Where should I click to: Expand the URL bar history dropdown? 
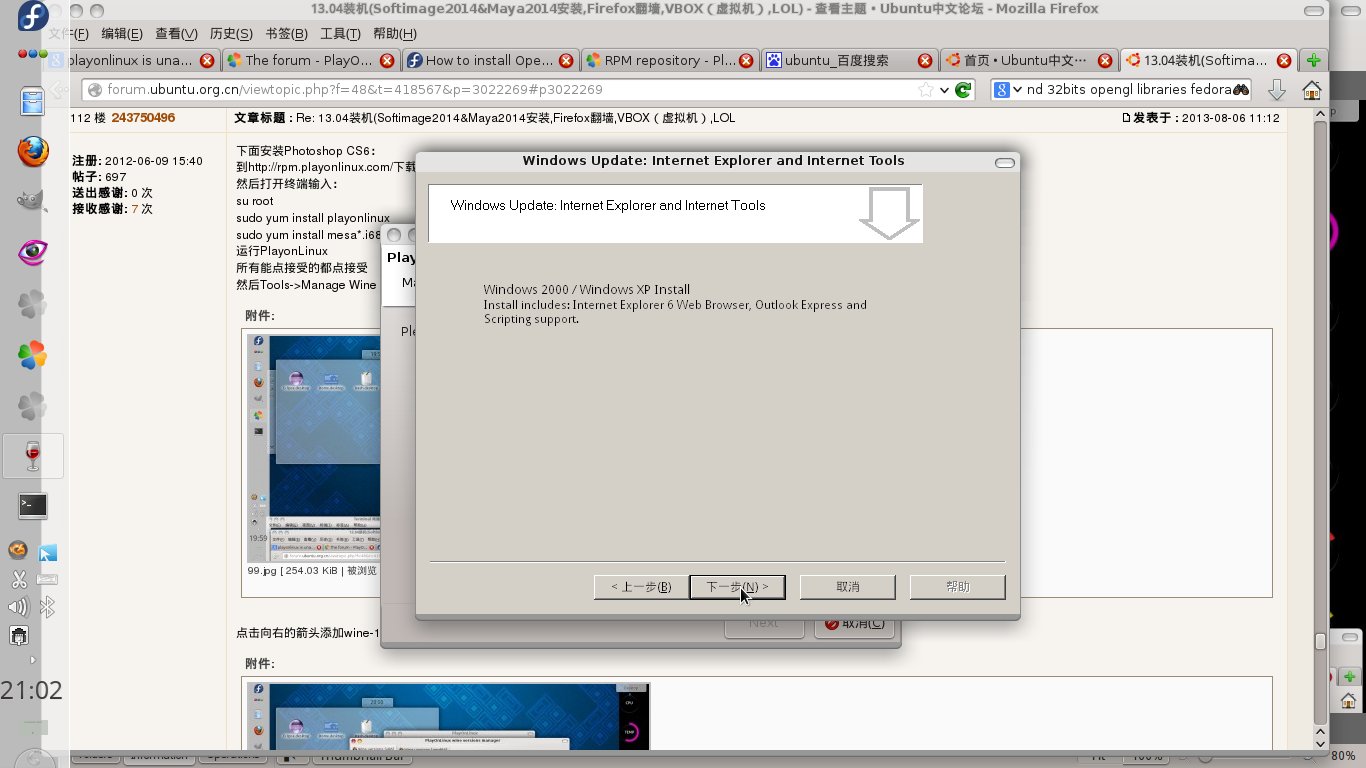[944, 90]
